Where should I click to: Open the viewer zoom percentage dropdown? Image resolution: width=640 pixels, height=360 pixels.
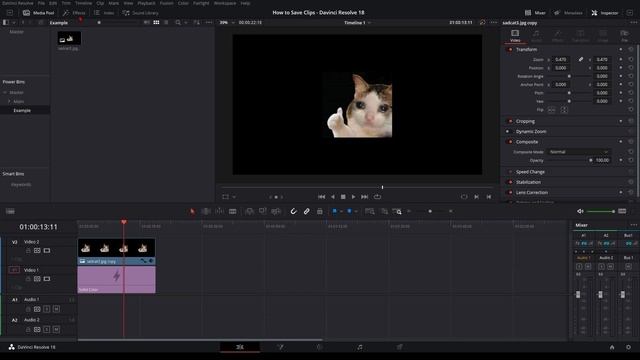227,22
